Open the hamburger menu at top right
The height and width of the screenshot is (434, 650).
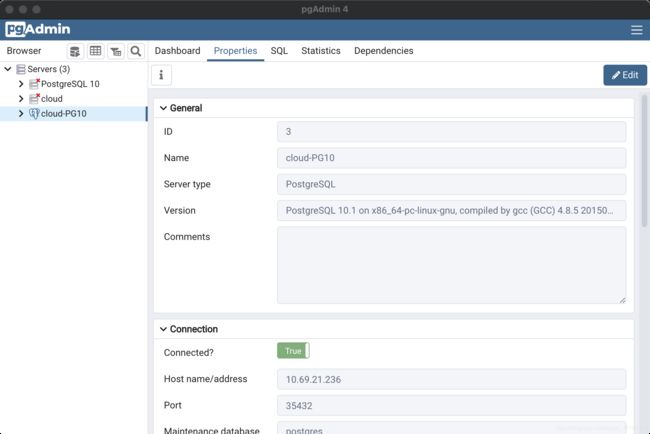tap(636, 30)
